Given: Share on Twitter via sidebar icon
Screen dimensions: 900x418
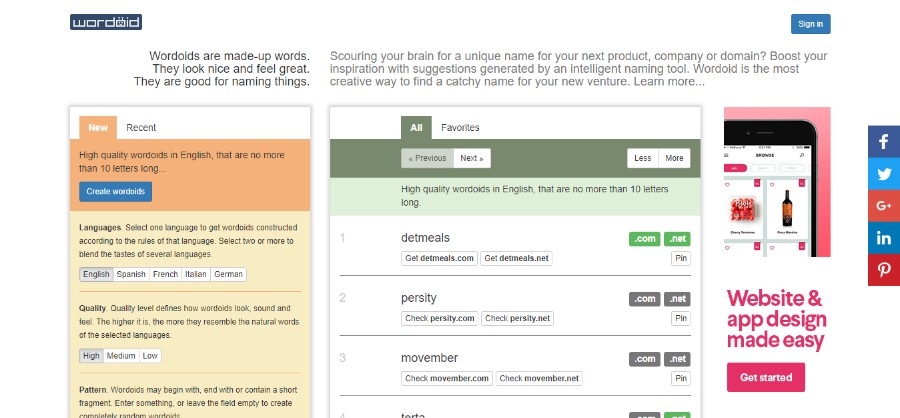Looking at the screenshot, I should click(883, 173).
